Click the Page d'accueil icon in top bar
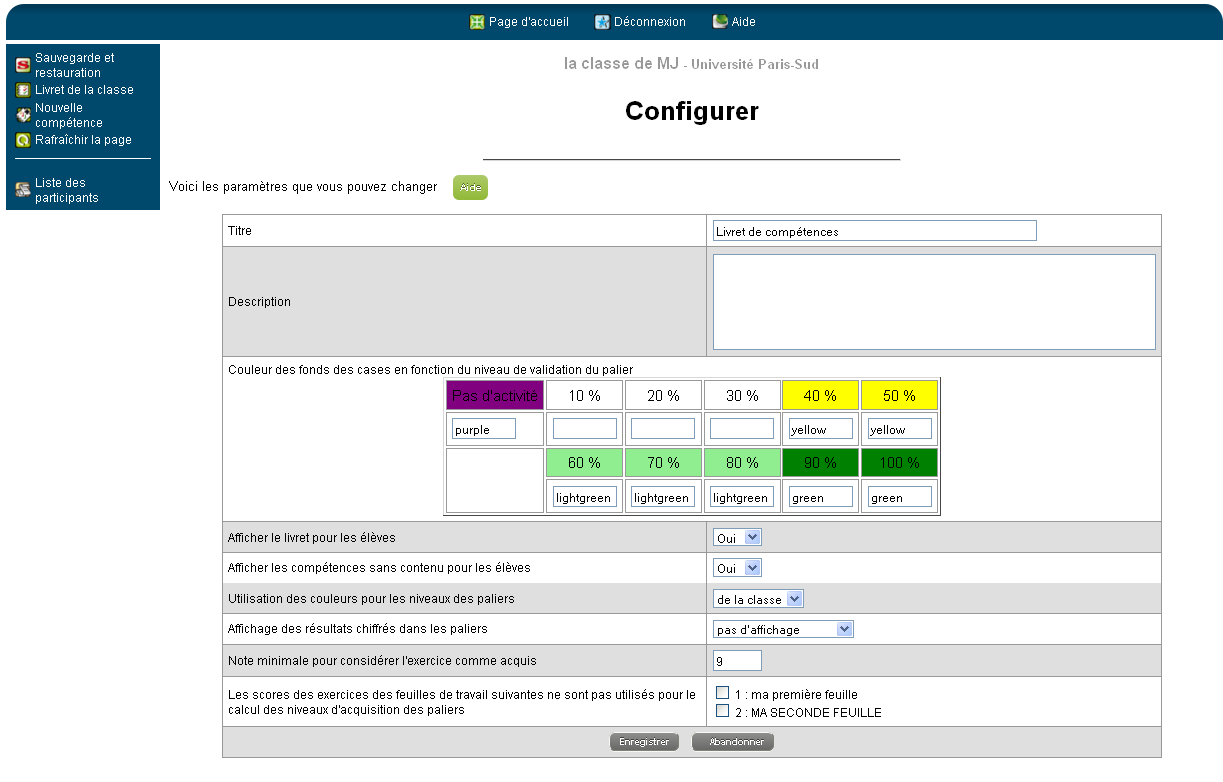The image size is (1223, 782). click(x=477, y=21)
